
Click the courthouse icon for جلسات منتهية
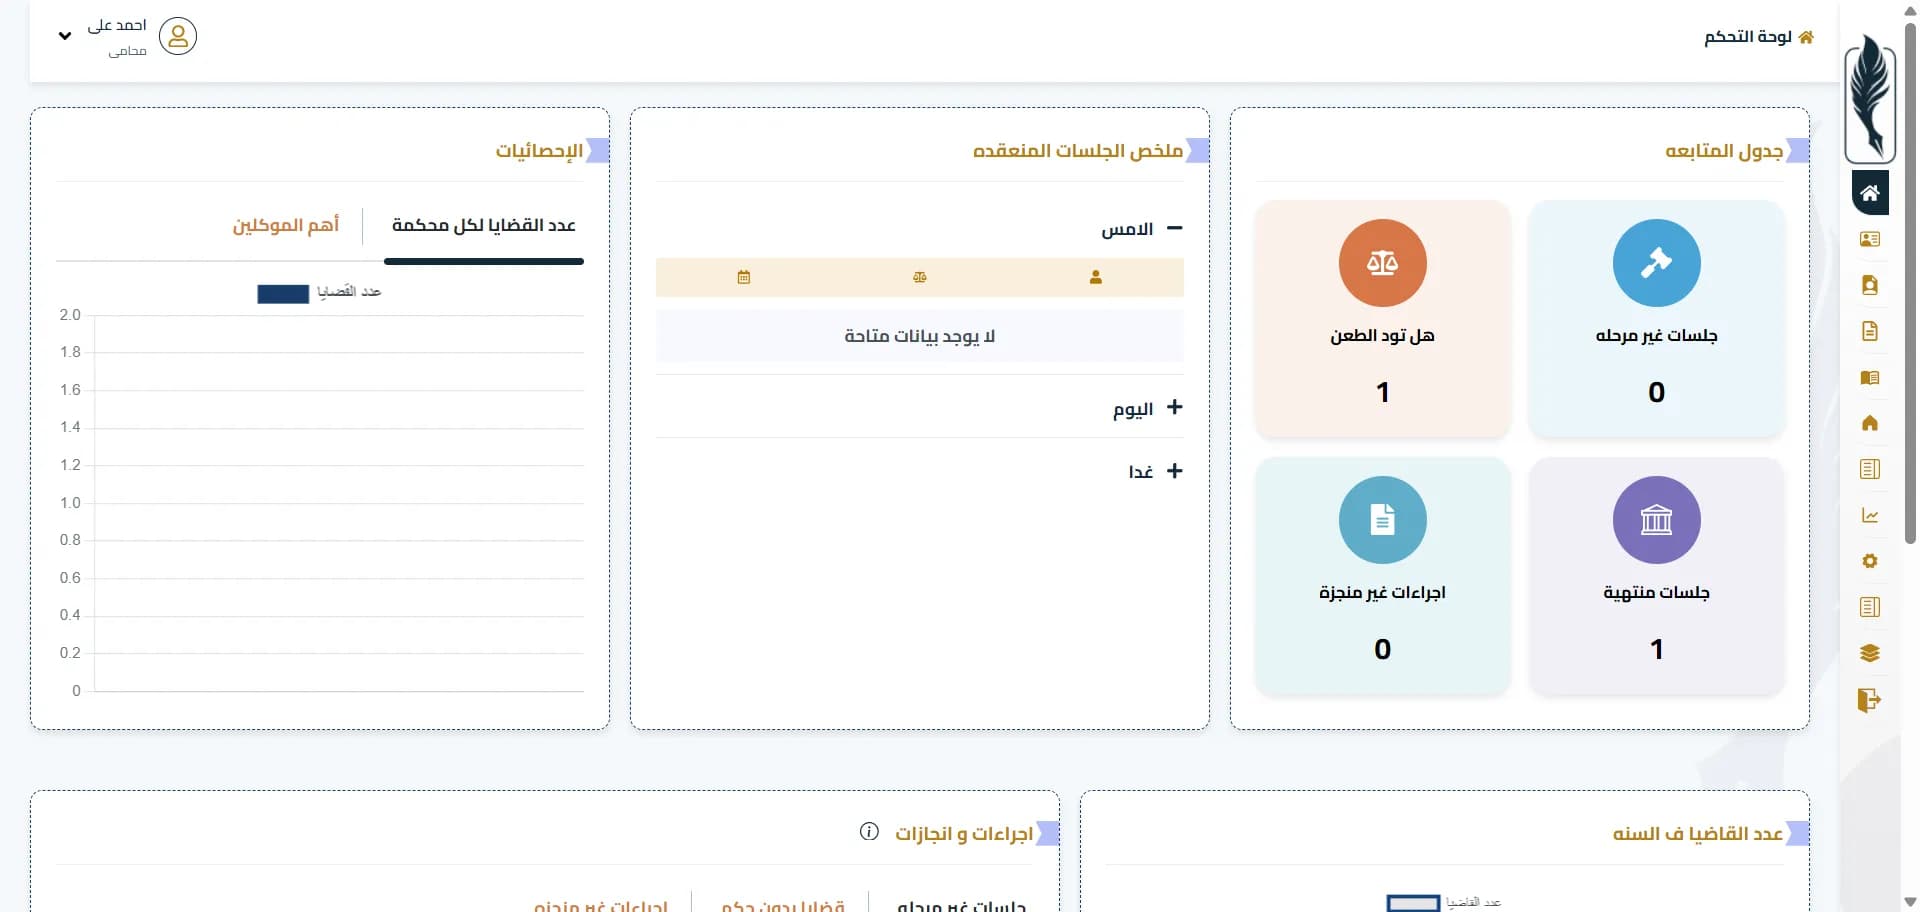(x=1656, y=520)
